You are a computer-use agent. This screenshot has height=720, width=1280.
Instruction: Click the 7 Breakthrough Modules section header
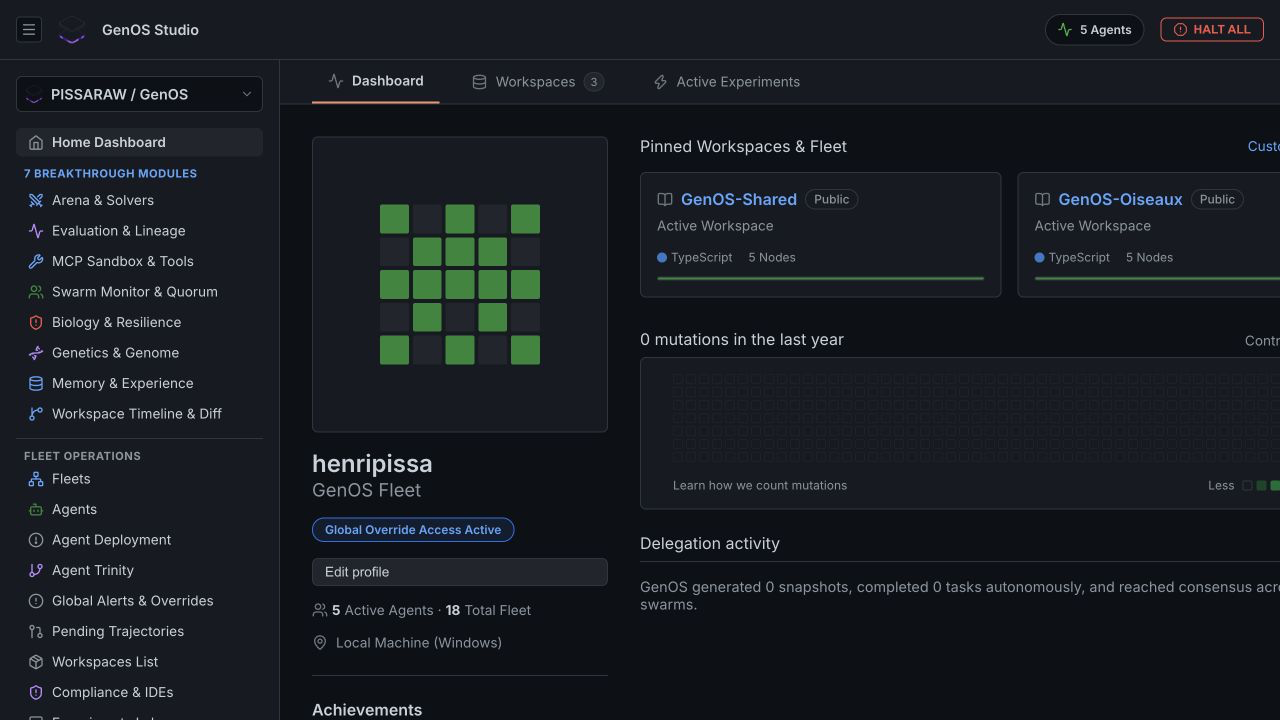point(110,173)
